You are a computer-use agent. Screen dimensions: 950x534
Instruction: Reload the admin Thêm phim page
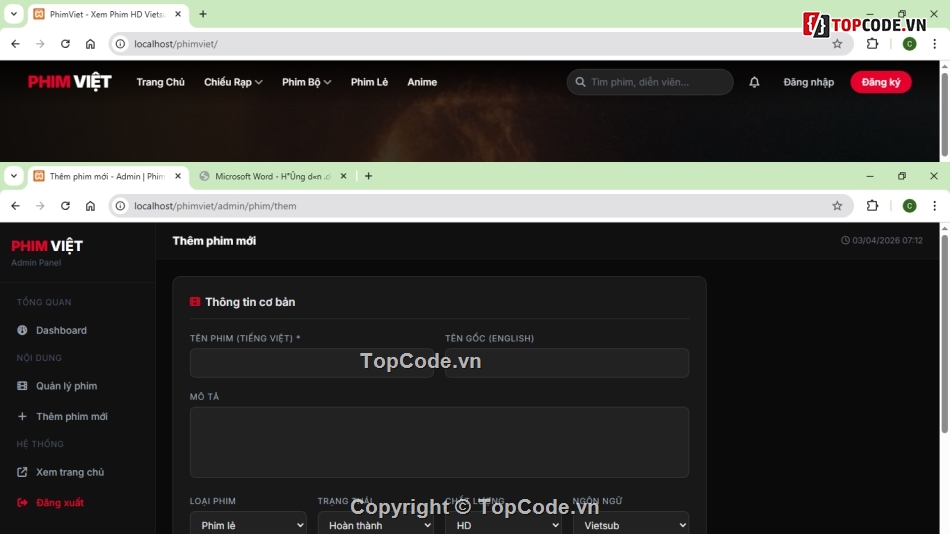pyautogui.click(x=65, y=206)
